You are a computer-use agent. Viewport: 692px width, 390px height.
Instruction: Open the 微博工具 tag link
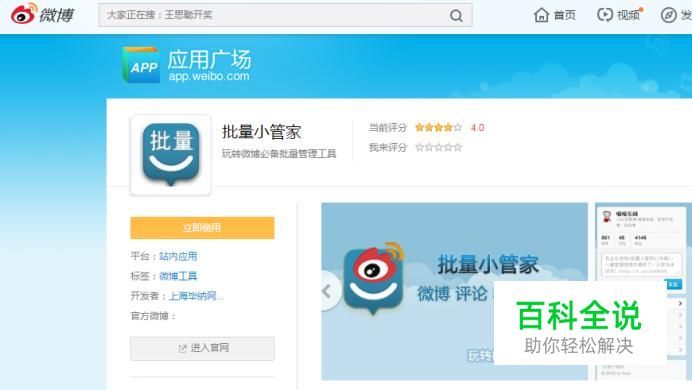[x=178, y=276]
